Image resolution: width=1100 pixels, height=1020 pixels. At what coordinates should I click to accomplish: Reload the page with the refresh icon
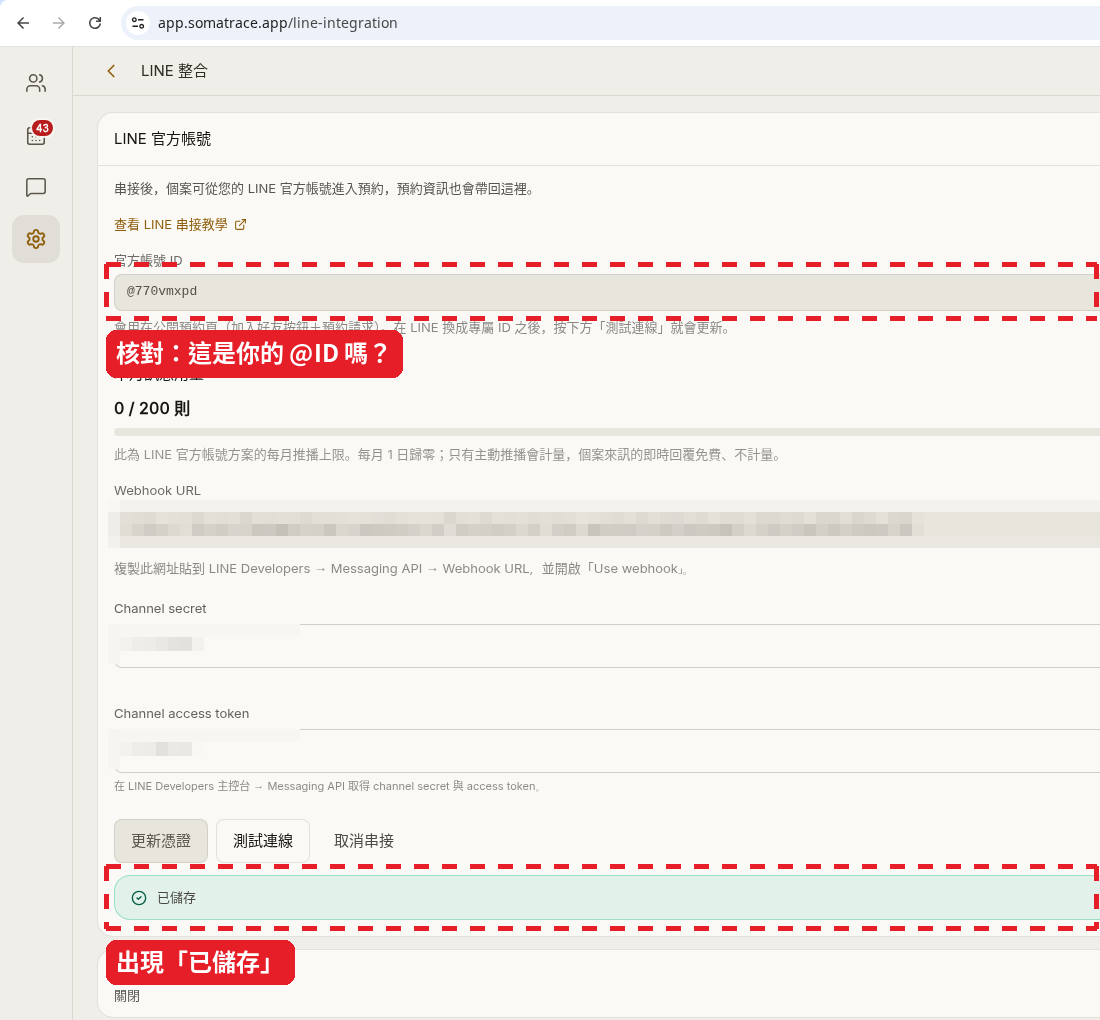click(95, 23)
